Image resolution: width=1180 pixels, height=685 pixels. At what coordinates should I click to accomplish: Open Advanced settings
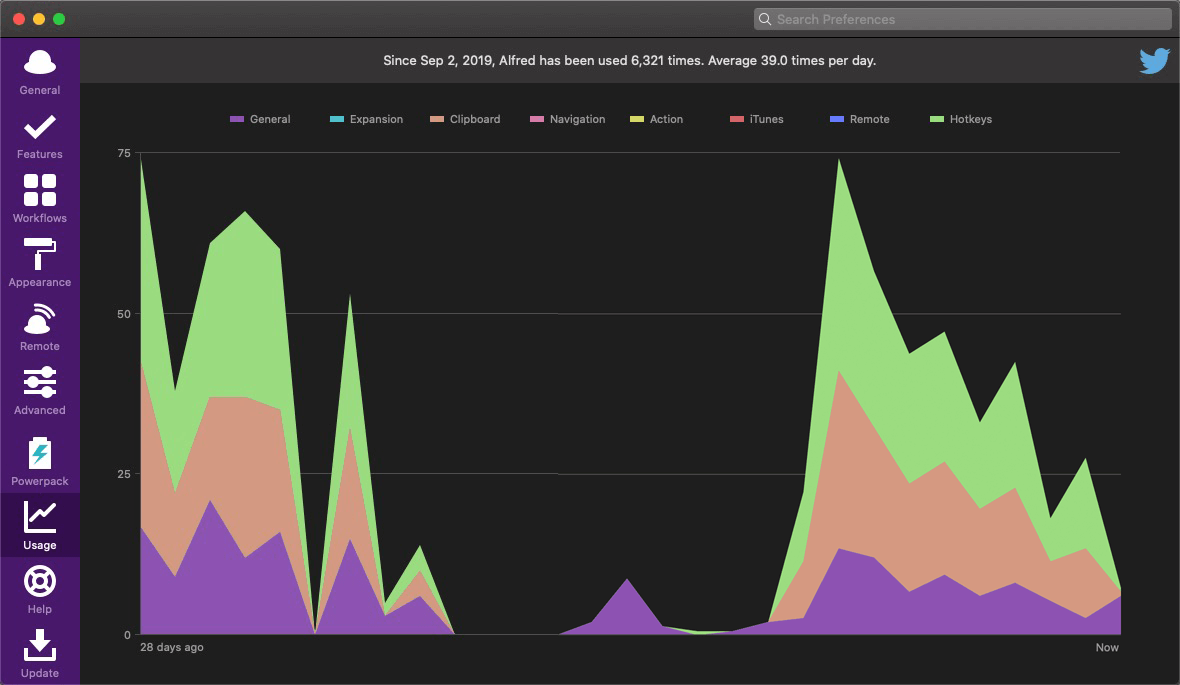pyautogui.click(x=40, y=392)
